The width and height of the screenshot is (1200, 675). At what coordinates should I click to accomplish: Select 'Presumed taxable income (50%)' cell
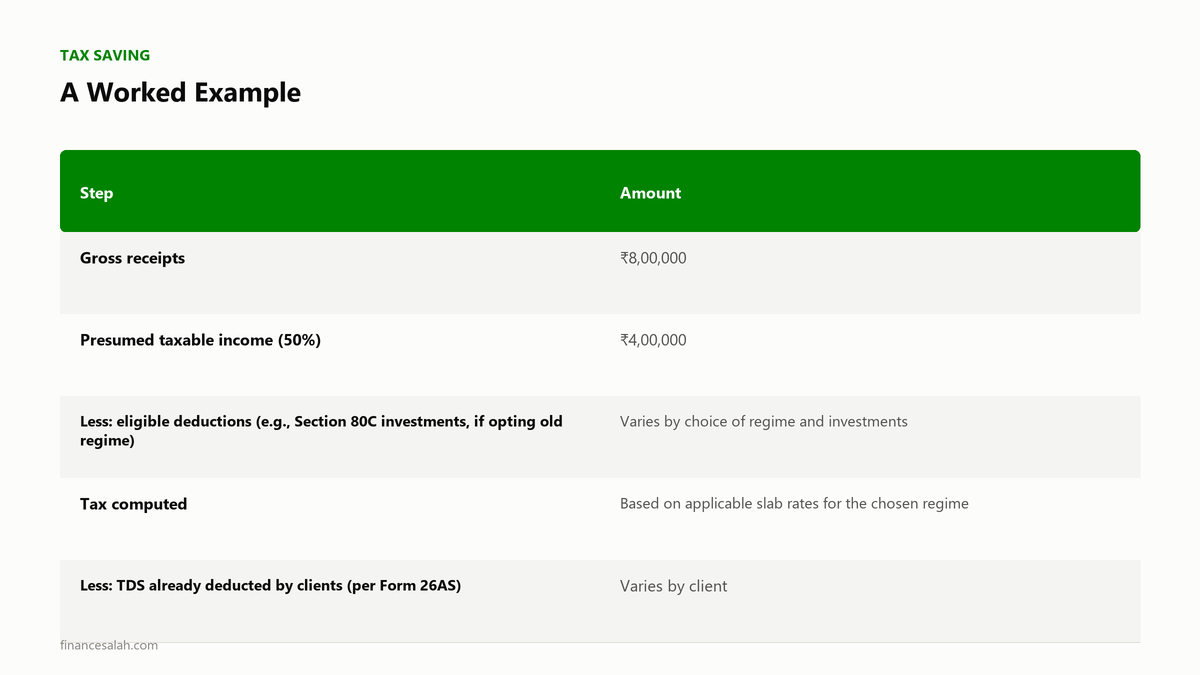click(x=200, y=340)
